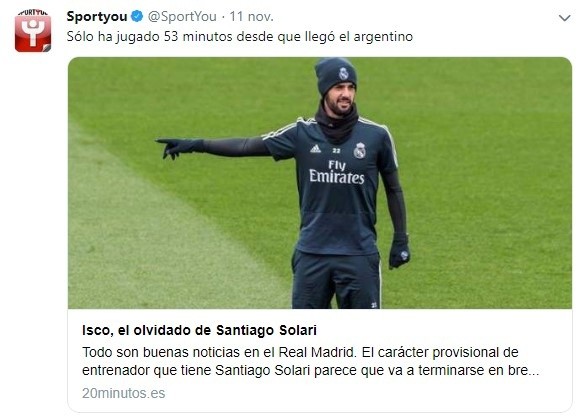The height and width of the screenshot is (419, 581).
Task: Click the Adidas logo on the jersey
Action: tap(315, 149)
